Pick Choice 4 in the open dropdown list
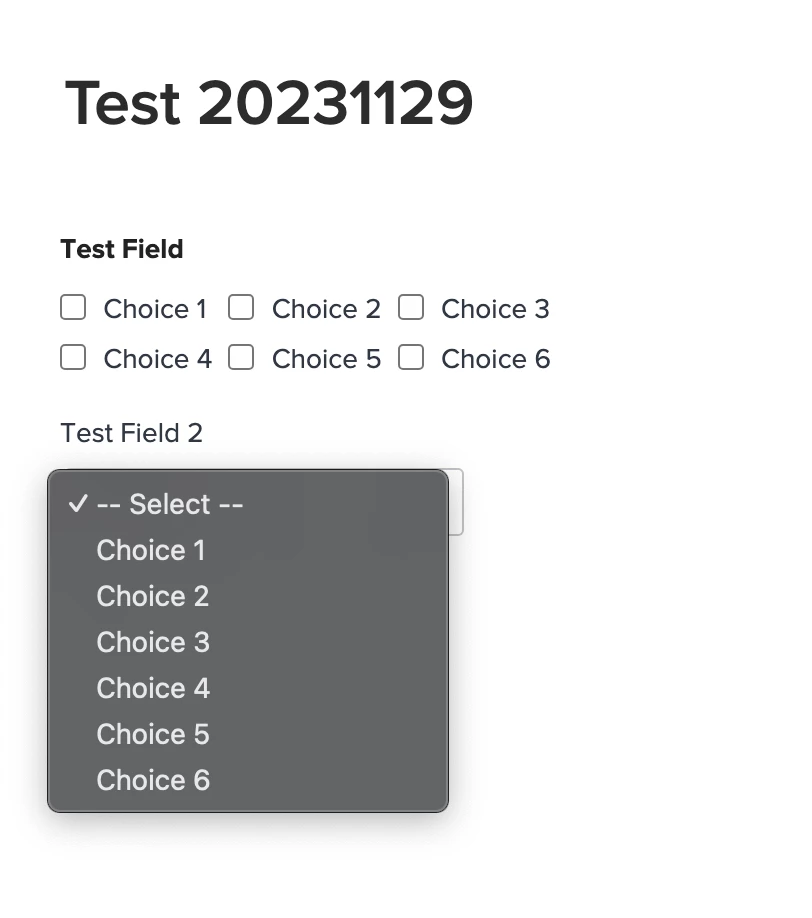The height and width of the screenshot is (918, 812). pos(152,688)
